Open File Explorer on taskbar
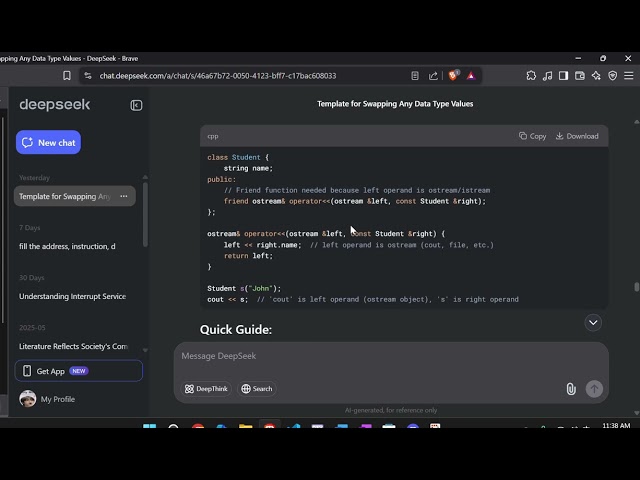Screen dimensions: 640x480 click(x=245, y=426)
